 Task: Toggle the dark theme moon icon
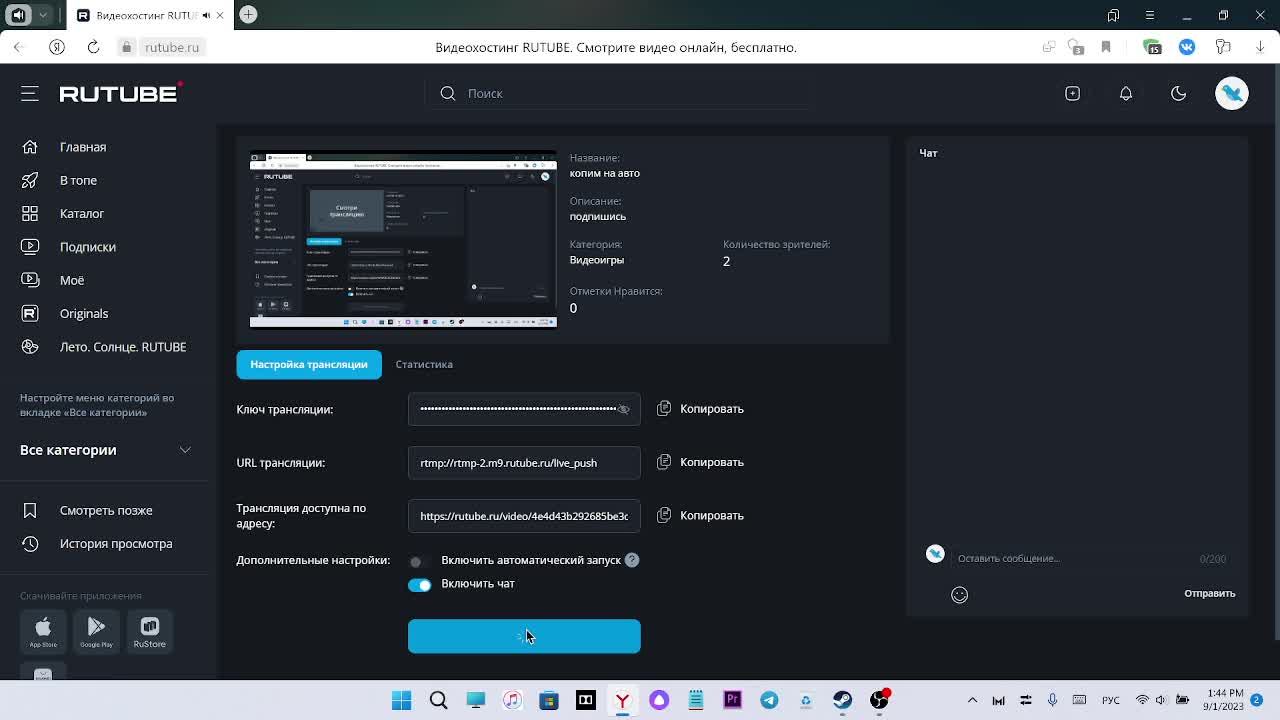pos(1178,93)
